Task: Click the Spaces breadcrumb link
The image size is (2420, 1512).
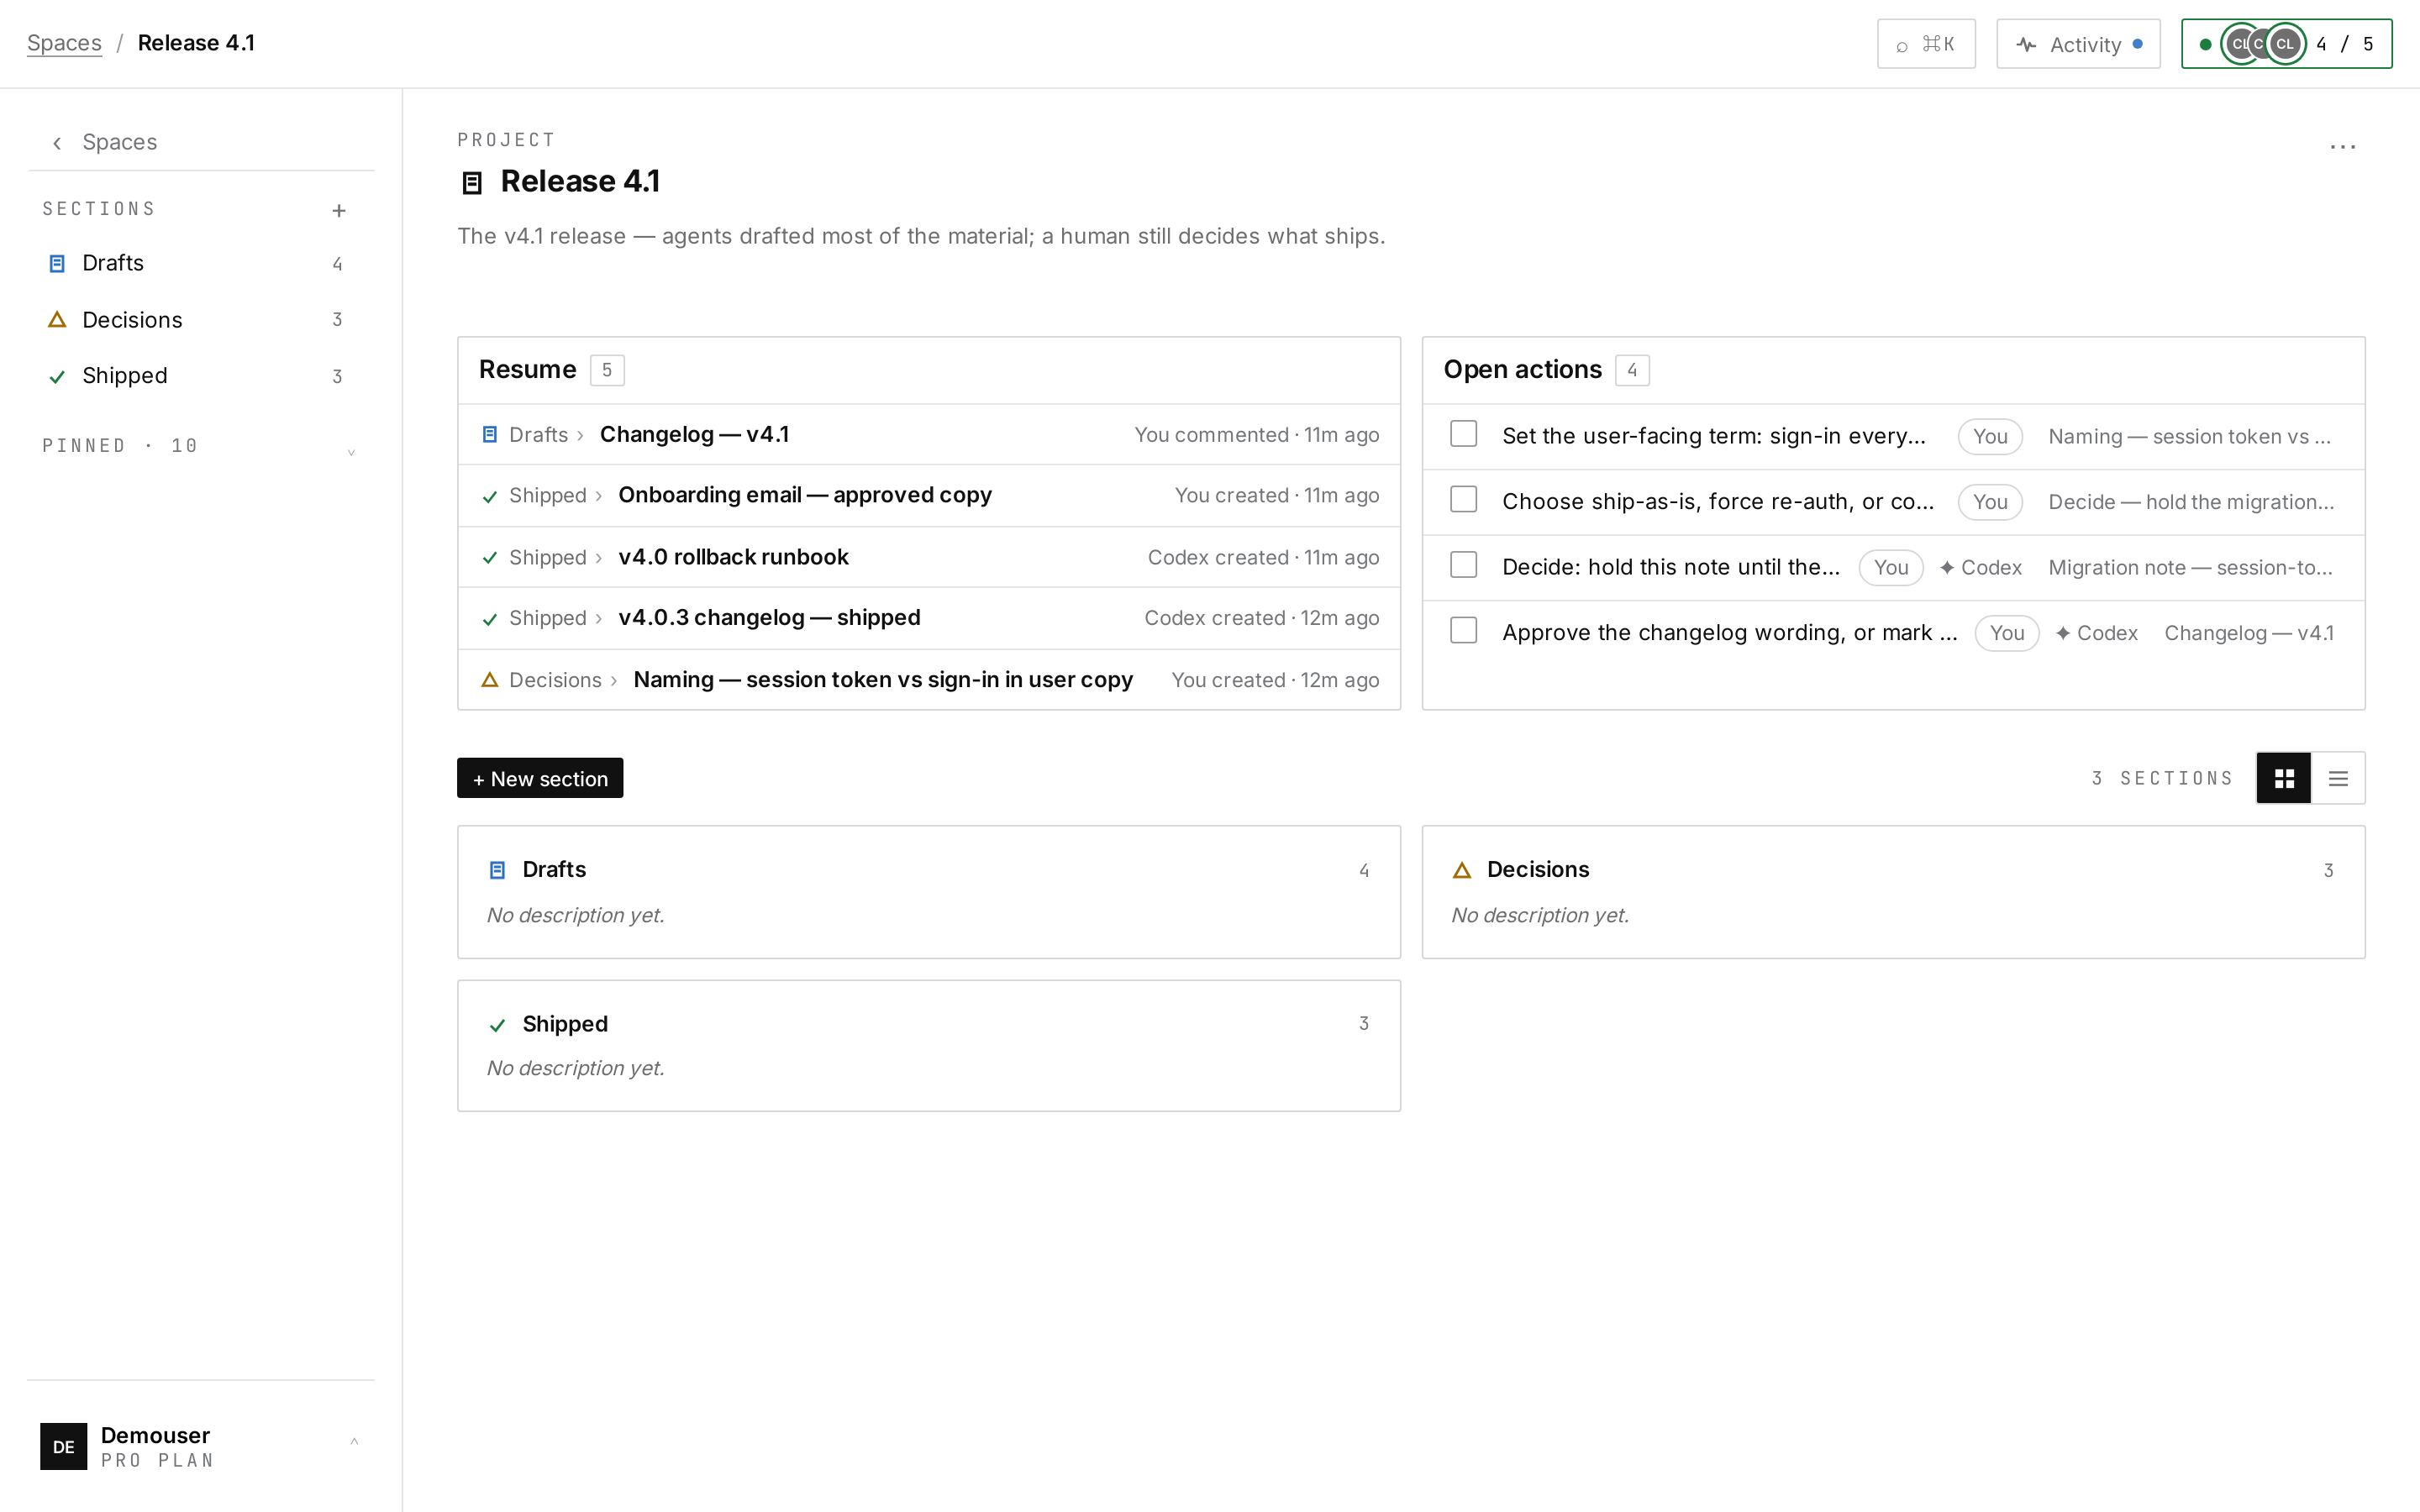Action: click(64, 43)
